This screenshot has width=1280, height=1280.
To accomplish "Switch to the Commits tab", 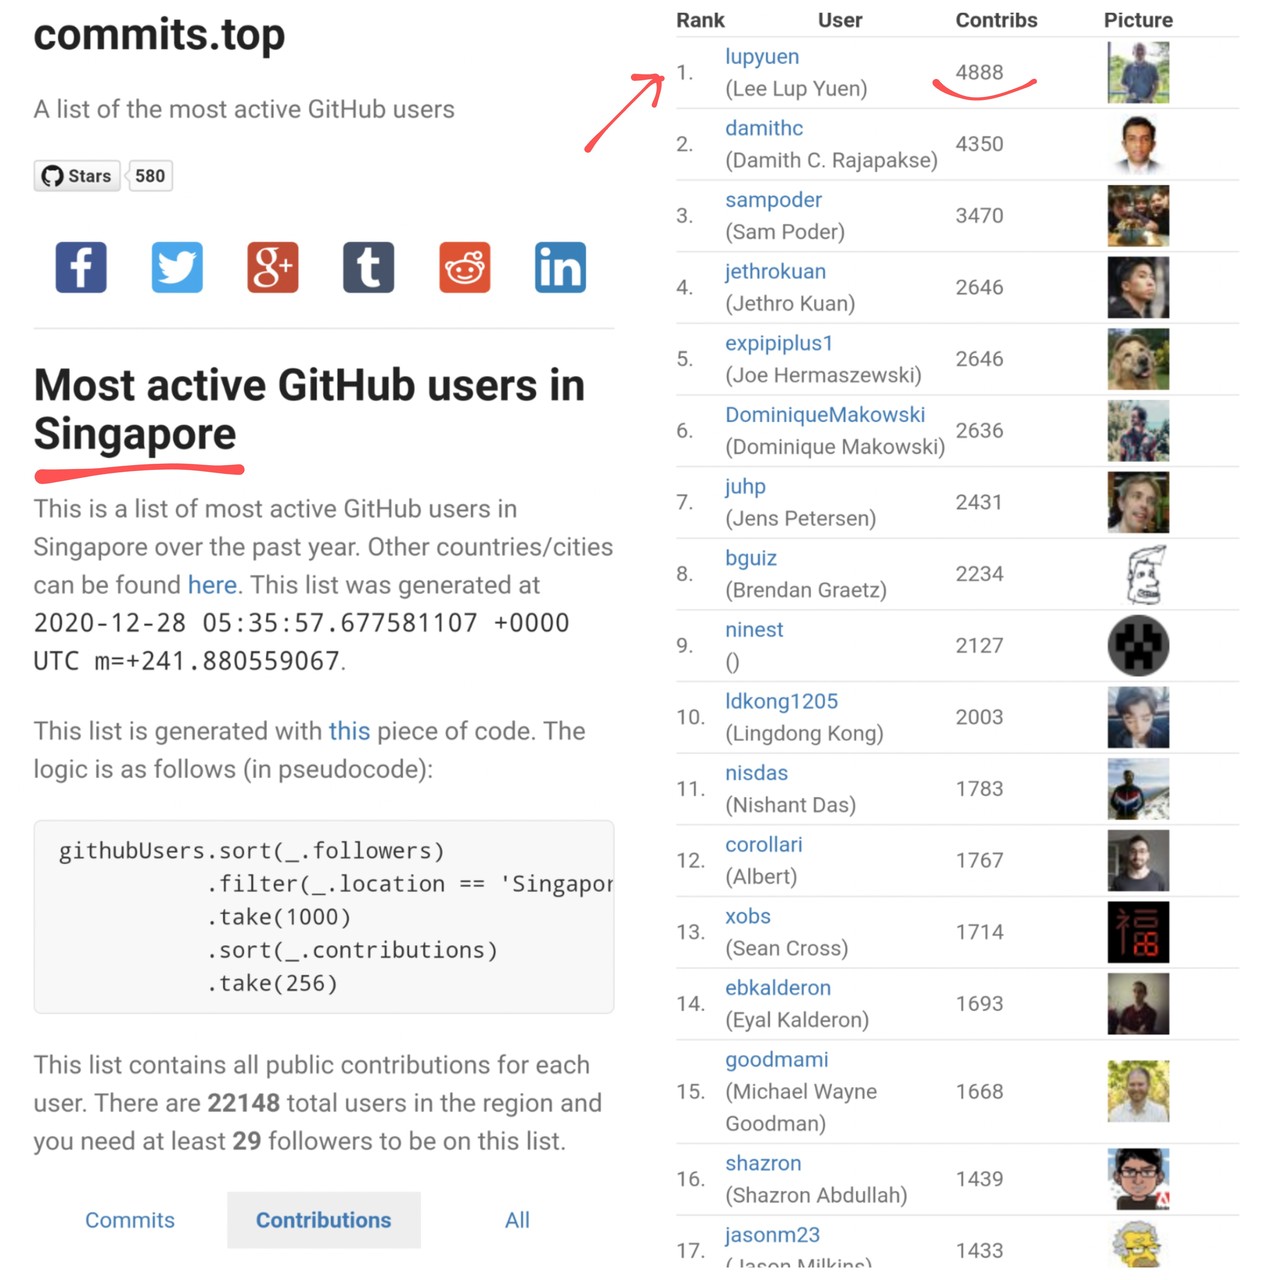I will click(130, 1220).
